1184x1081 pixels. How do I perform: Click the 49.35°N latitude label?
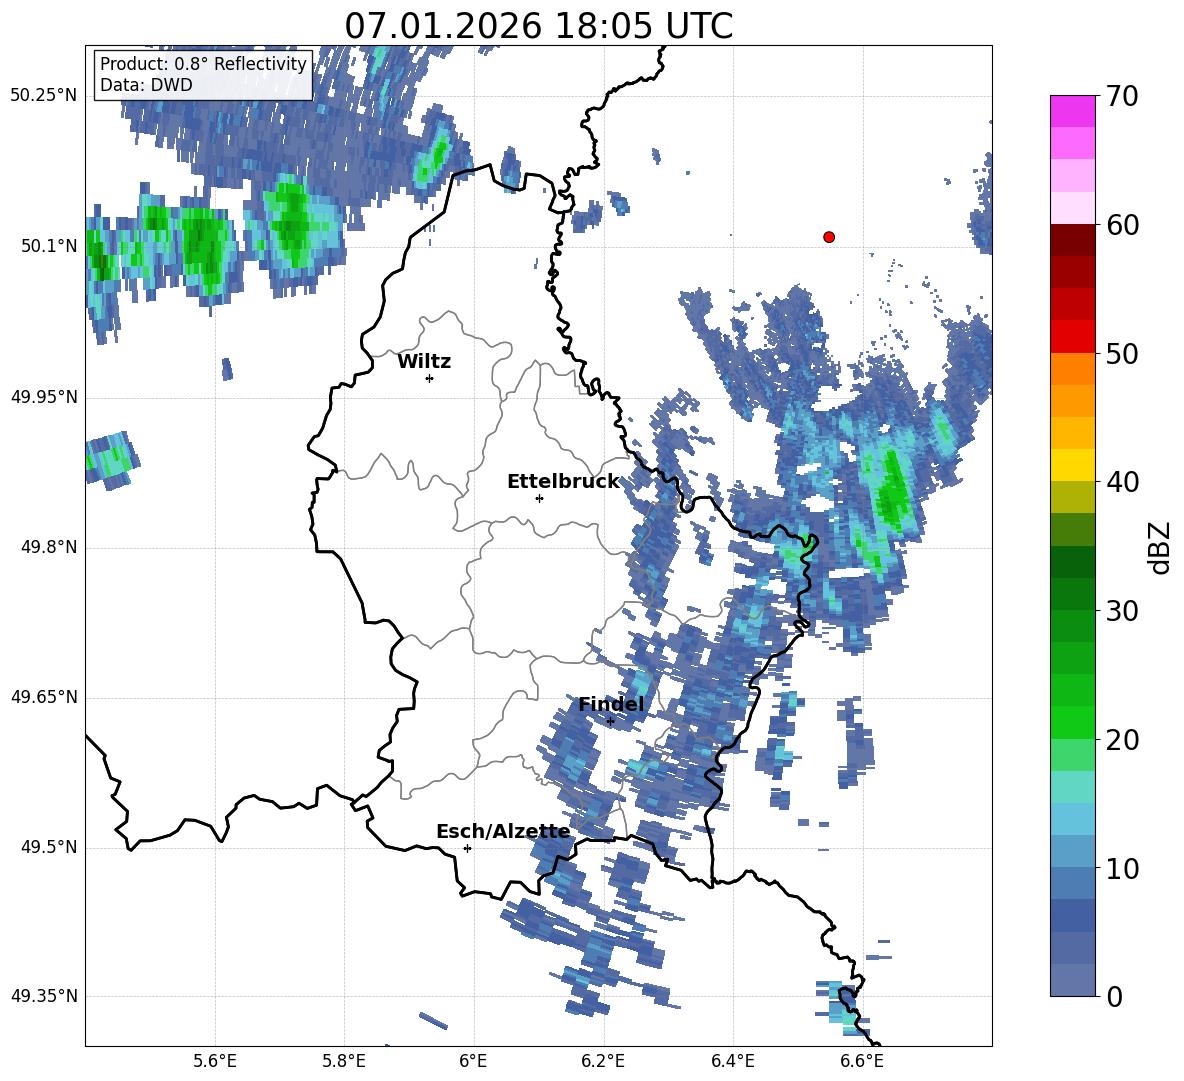click(44, 996)
